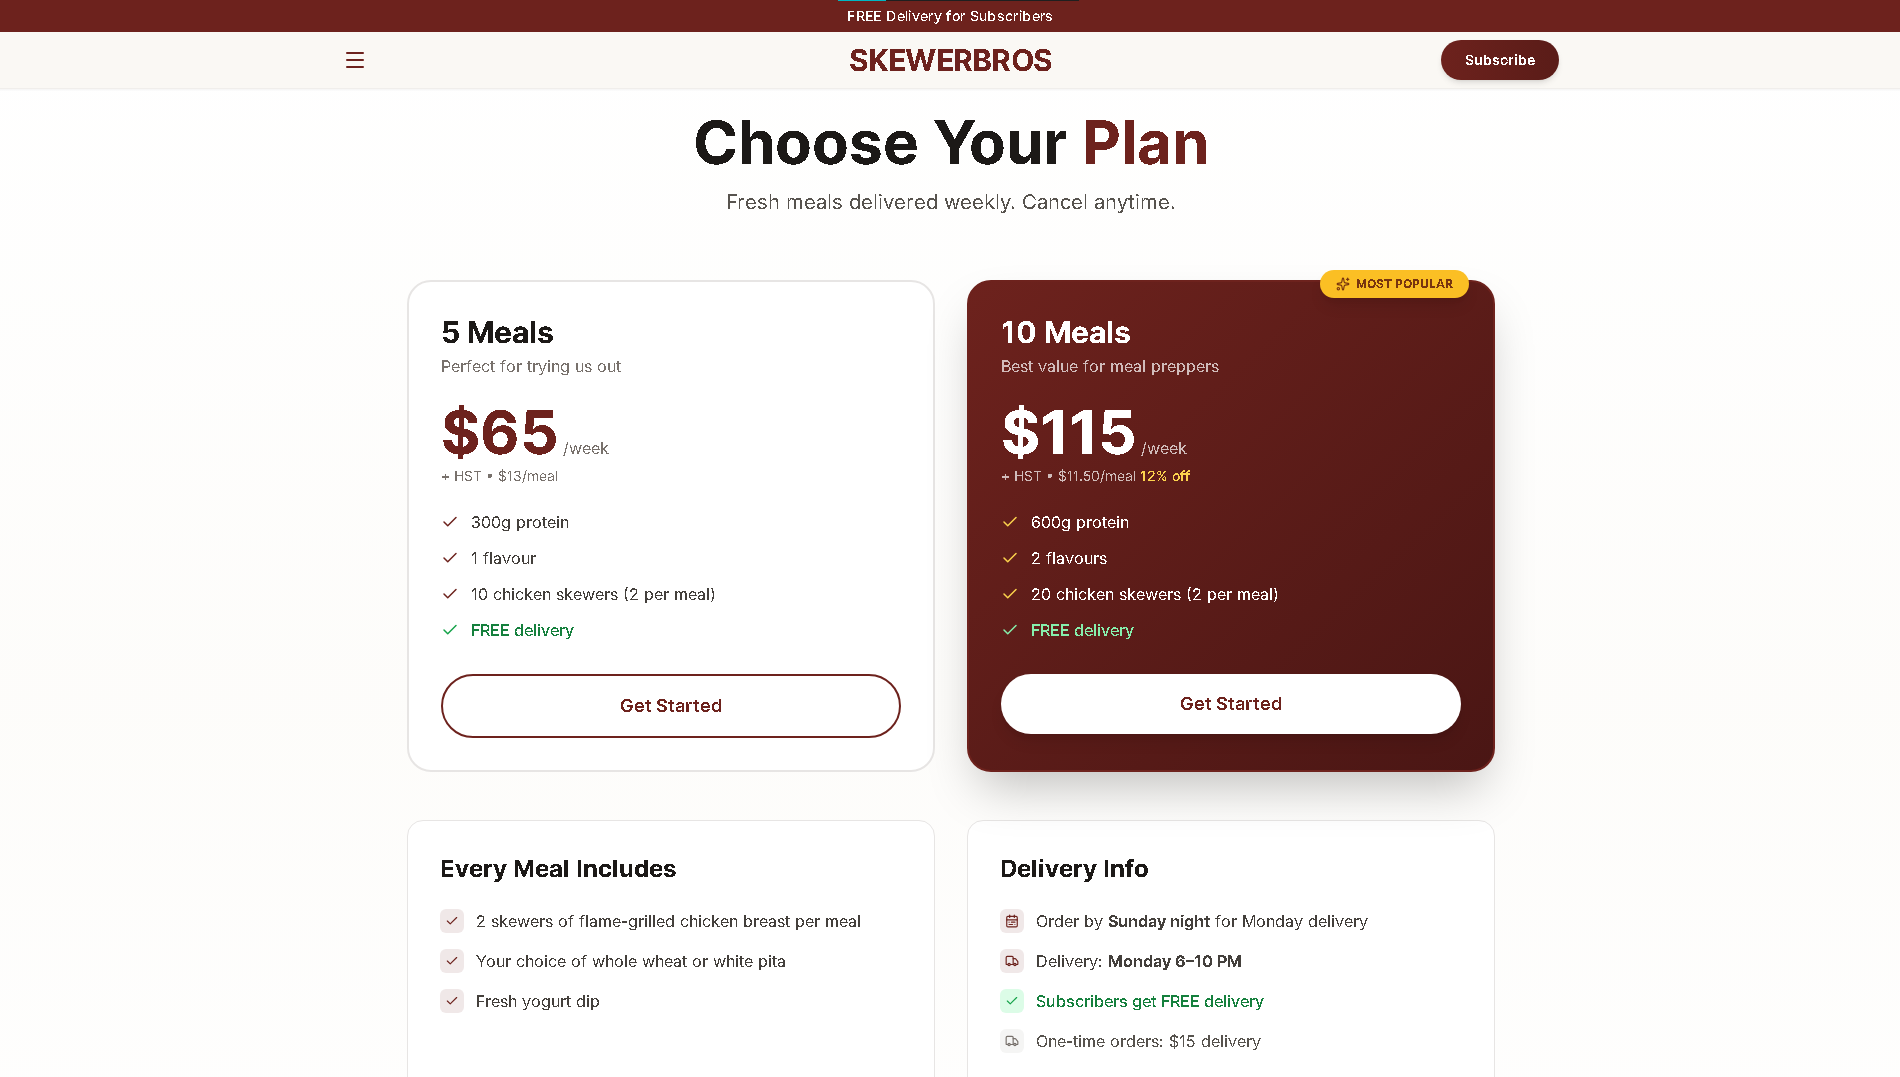Click the sparkle icon on Most Popular badge
The width and height of the screenshot is (1900, 1077).
click(x=1343, y=284)
